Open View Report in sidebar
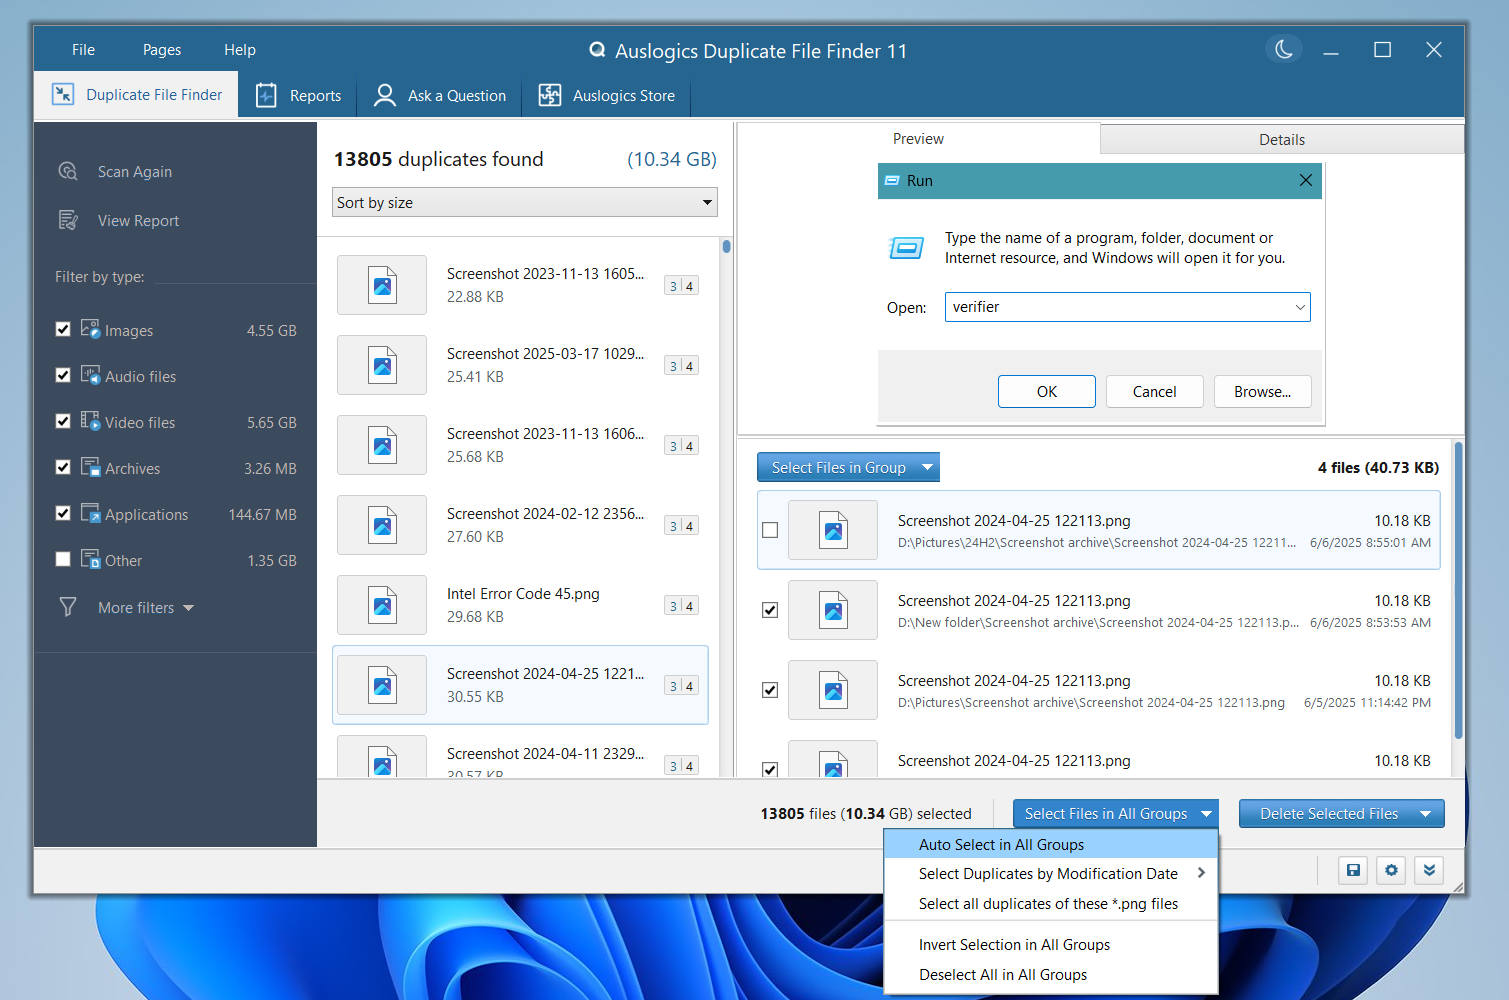 pyautogui.click(x=138, y=221)
